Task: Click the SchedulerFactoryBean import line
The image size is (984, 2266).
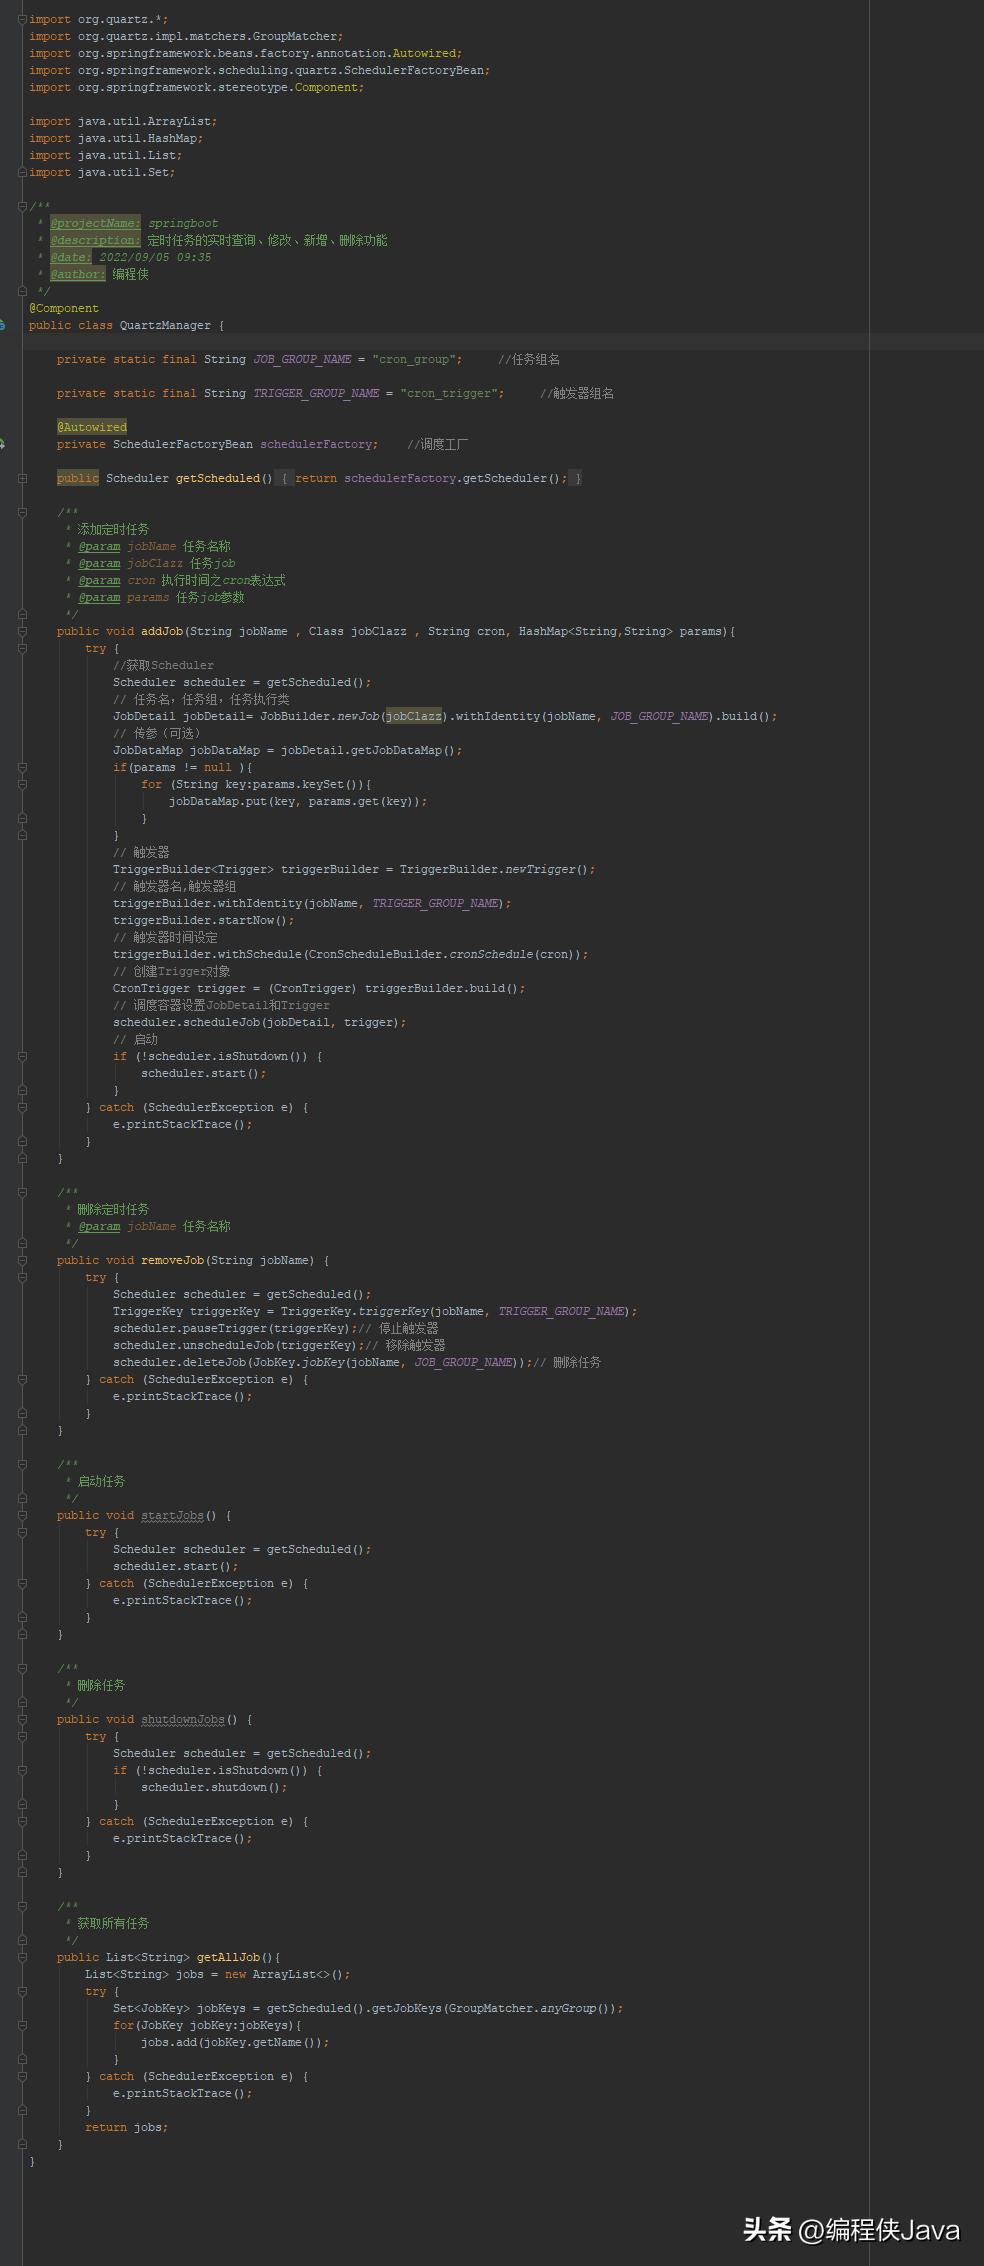Action: tap(260, 70)
